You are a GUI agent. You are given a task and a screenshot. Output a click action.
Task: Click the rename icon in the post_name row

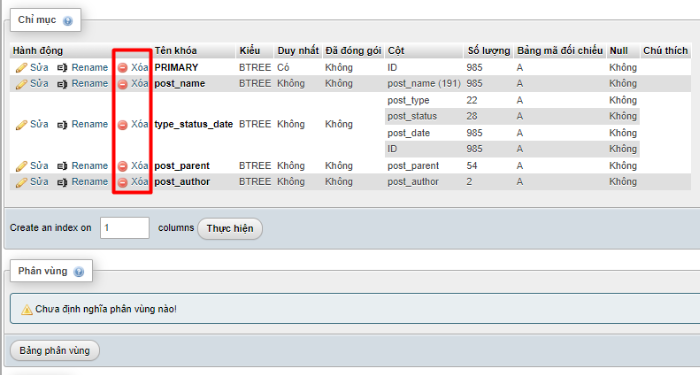[62, 84]
